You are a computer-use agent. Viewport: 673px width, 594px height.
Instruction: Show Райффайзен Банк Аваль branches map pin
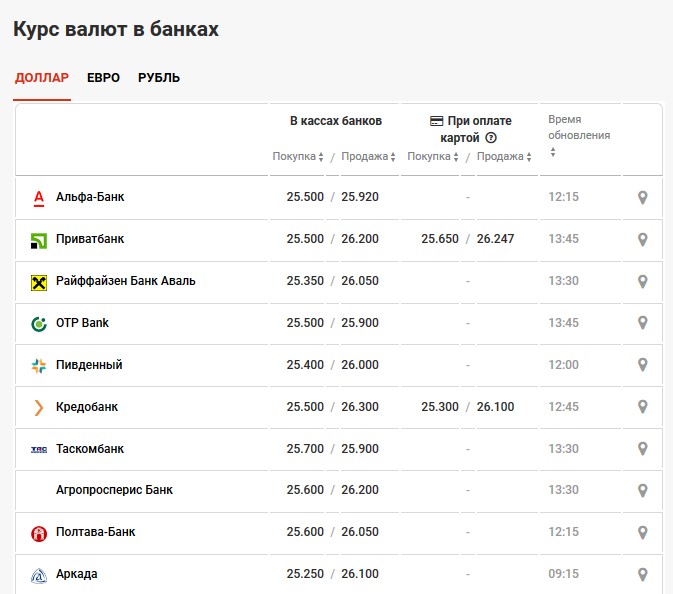point(642,282)
